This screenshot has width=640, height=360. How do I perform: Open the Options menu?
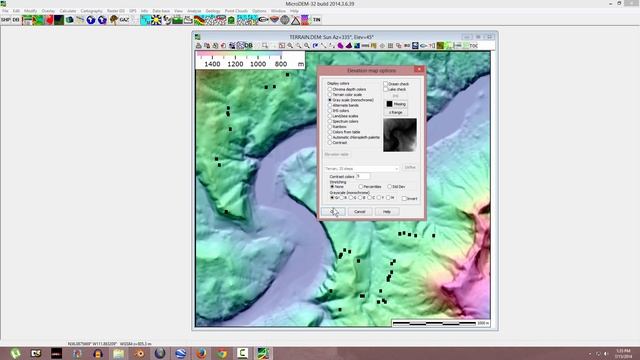pos(259,11)
